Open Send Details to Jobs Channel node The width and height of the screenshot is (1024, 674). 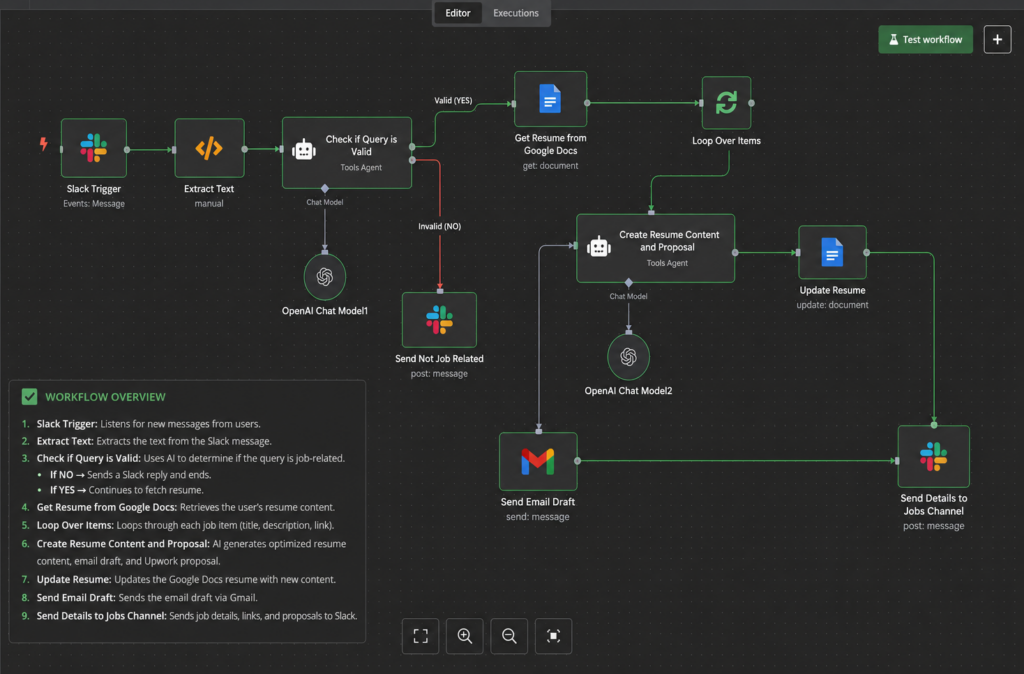(x=933, y=457)
